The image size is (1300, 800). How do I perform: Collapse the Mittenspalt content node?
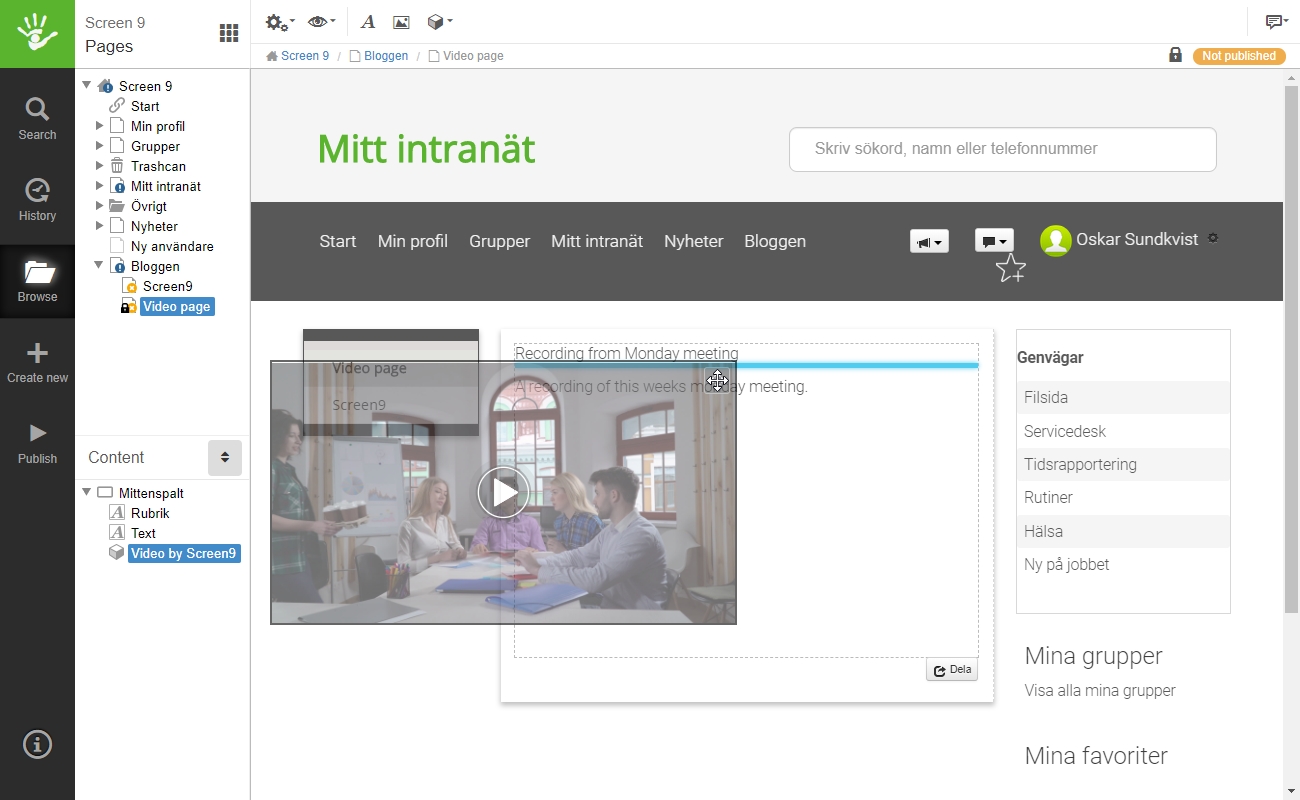[87, 492]
